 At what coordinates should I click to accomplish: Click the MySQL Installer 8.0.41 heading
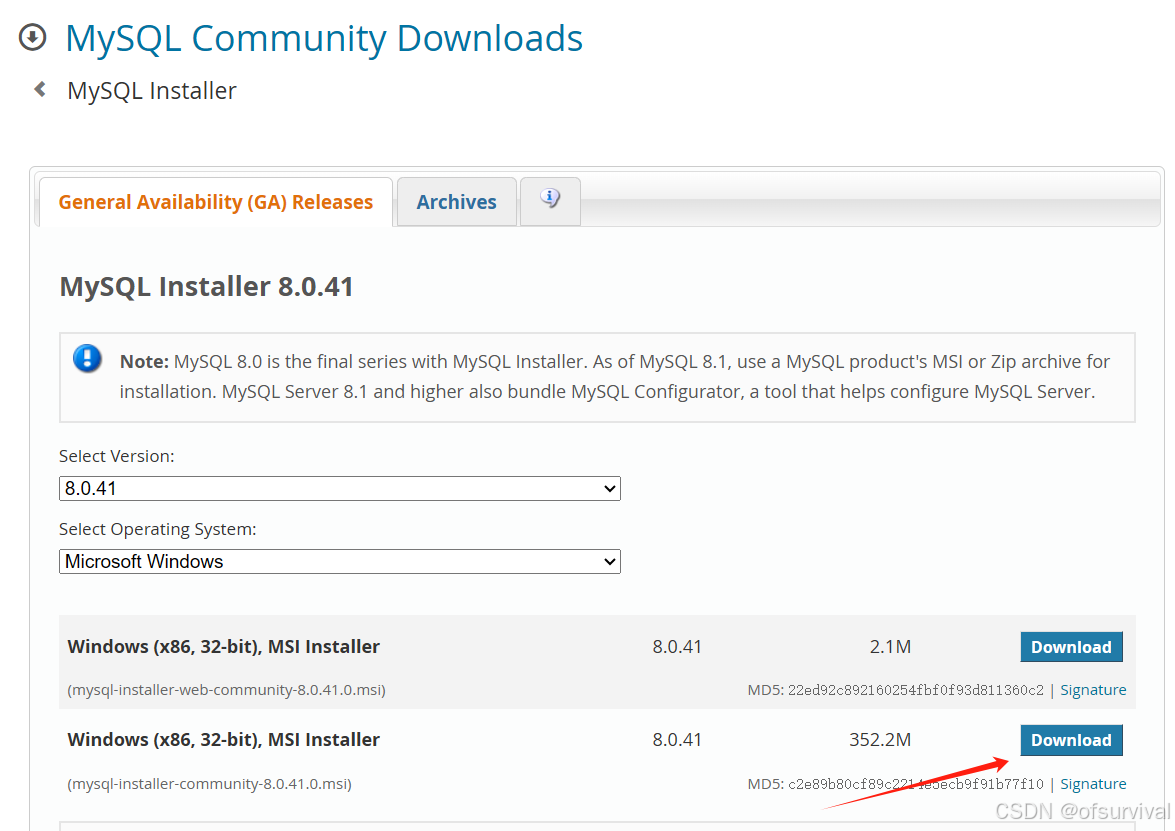206,286
